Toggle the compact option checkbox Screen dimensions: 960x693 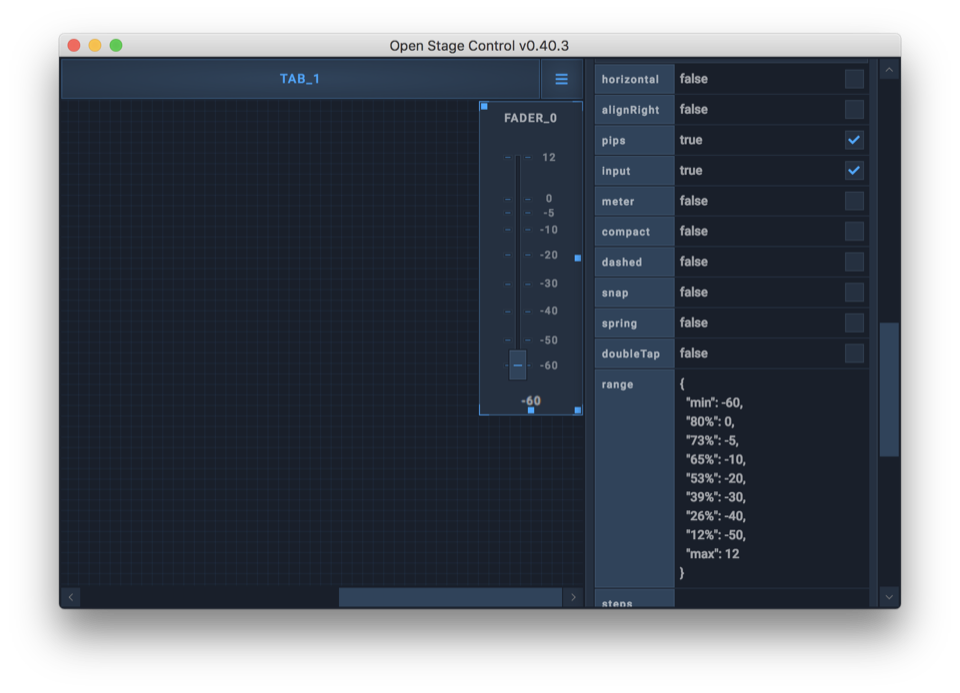coord(854,231)
